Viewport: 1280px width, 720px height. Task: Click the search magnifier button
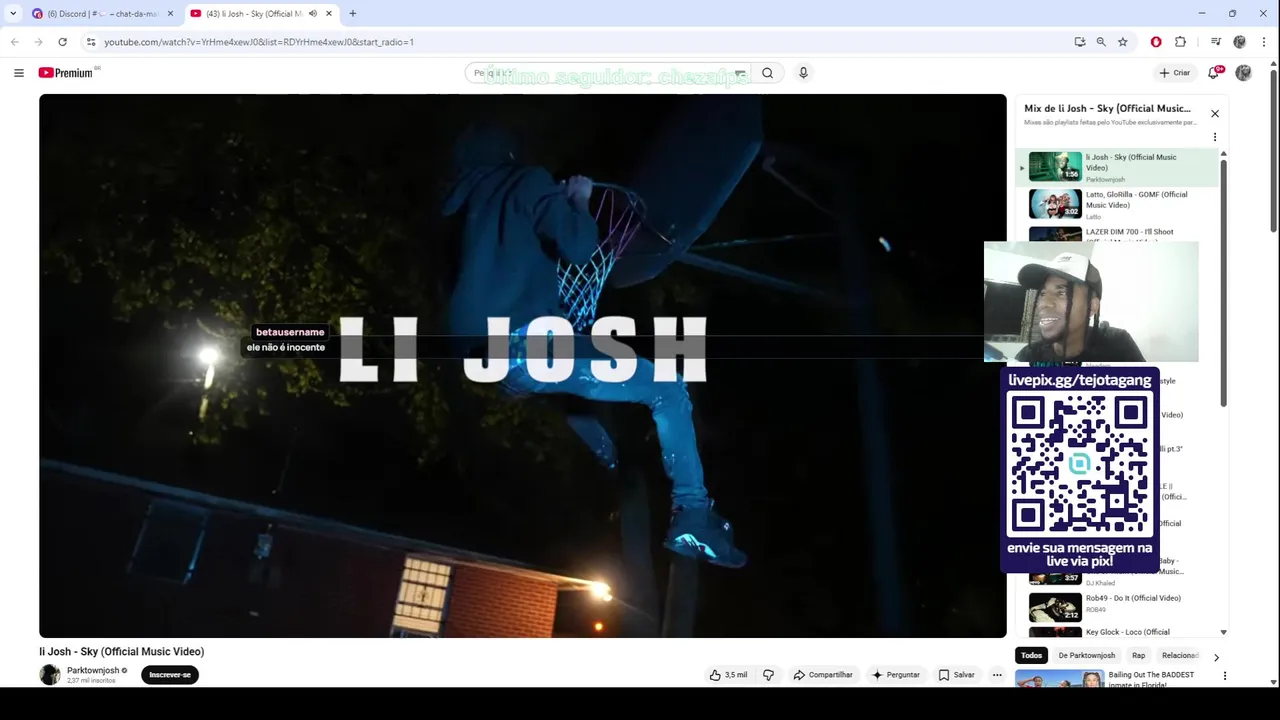767,73
